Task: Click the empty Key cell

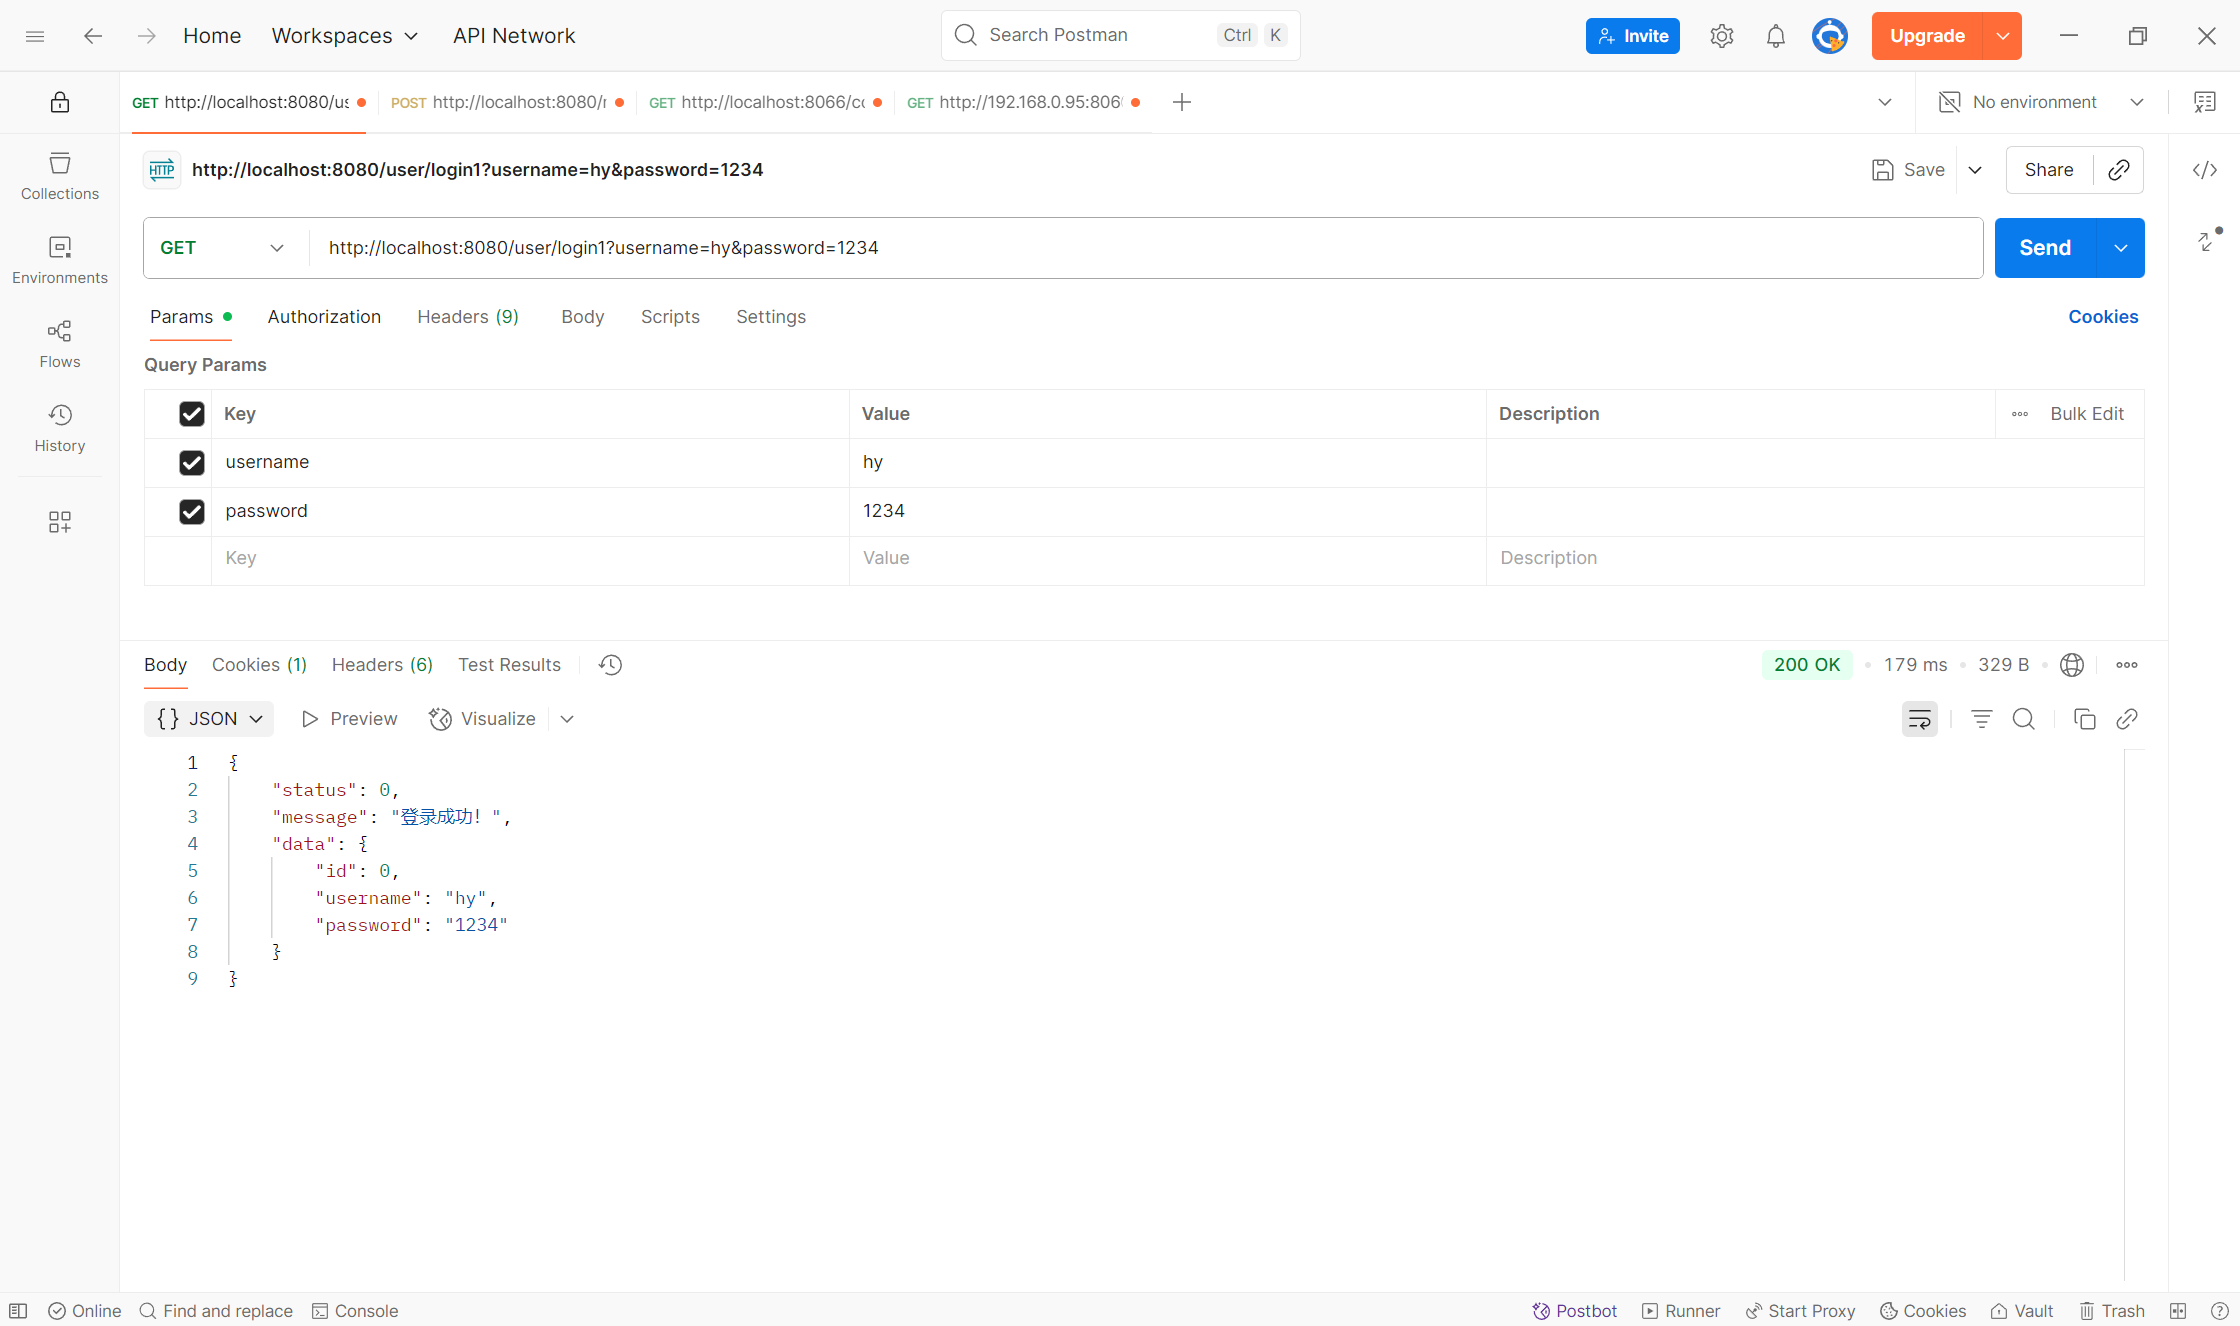Action: (x=530, y=558)
